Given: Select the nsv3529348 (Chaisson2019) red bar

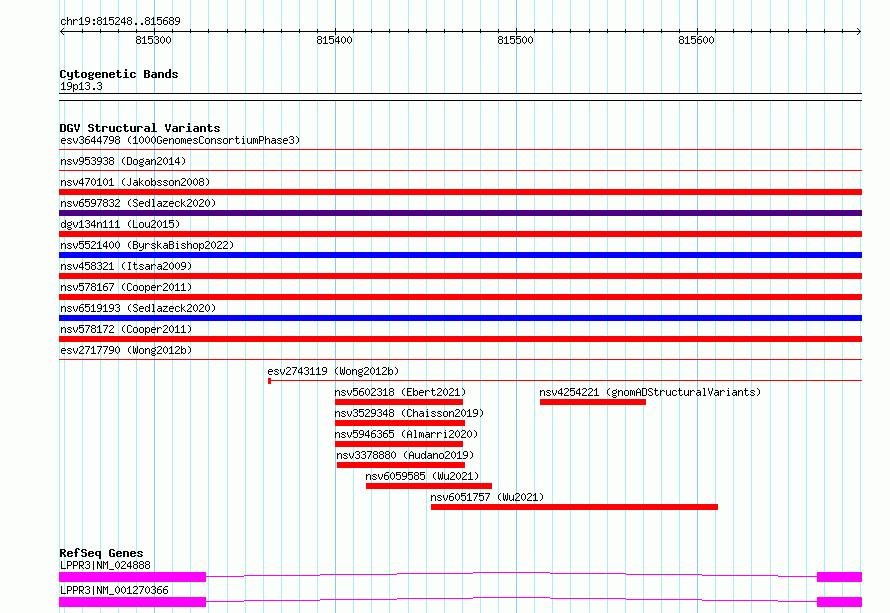Looking at the screenshot, I should pyautogui.click(x=400, y=423).
